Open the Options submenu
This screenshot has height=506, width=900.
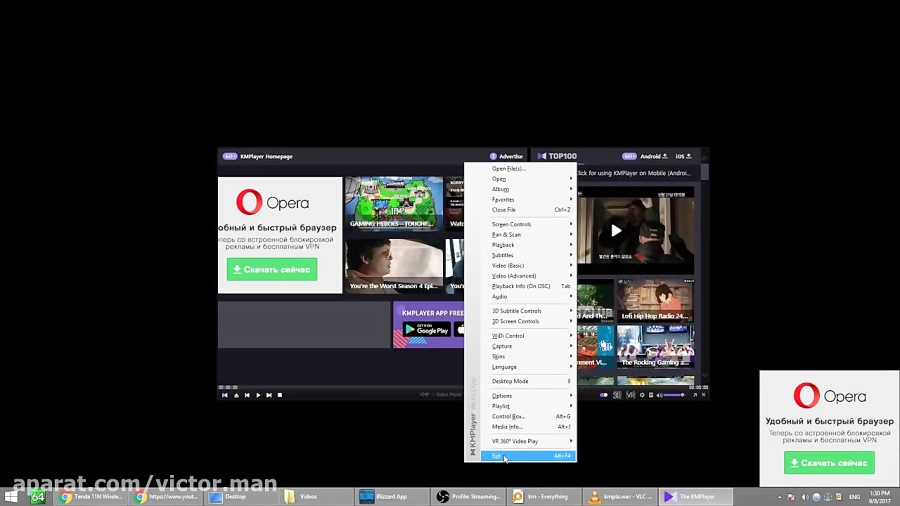pyautogui.click(x=527, y=396)
